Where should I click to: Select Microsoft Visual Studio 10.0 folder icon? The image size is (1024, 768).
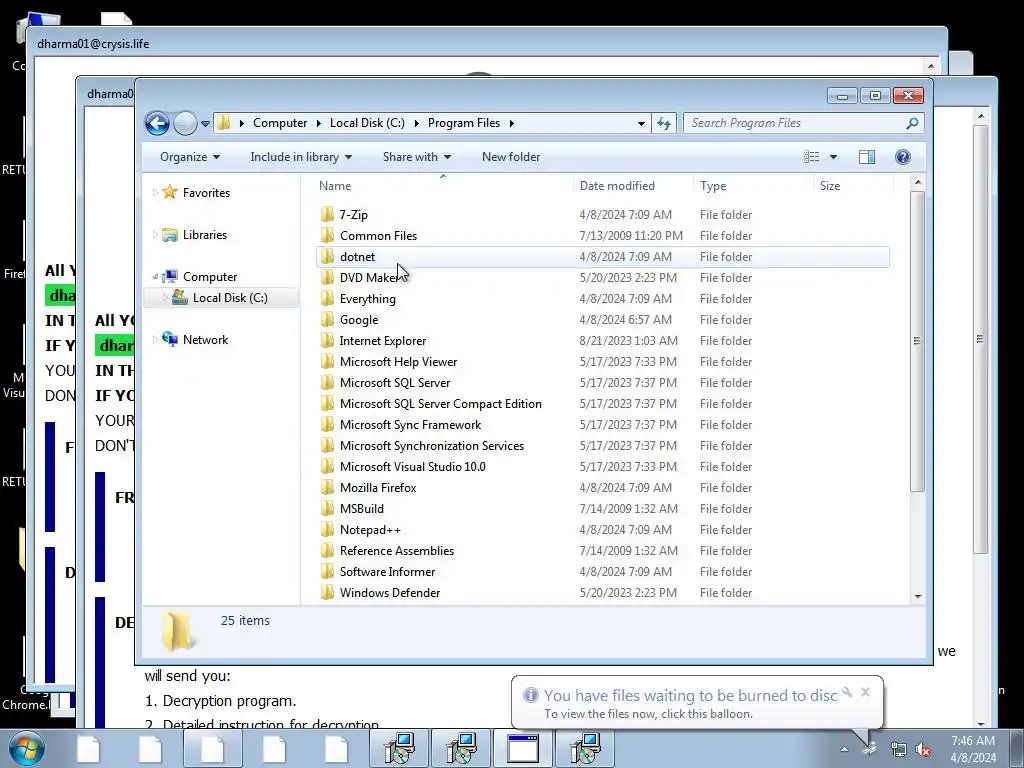[327, 466]
